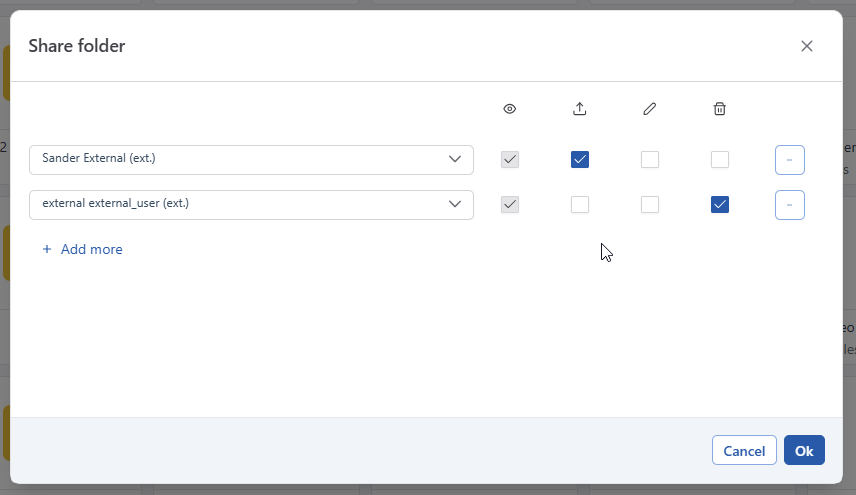The image size is (856, 495).
Task: Click the pencil edit permission icon
Action: coord(650,109)
